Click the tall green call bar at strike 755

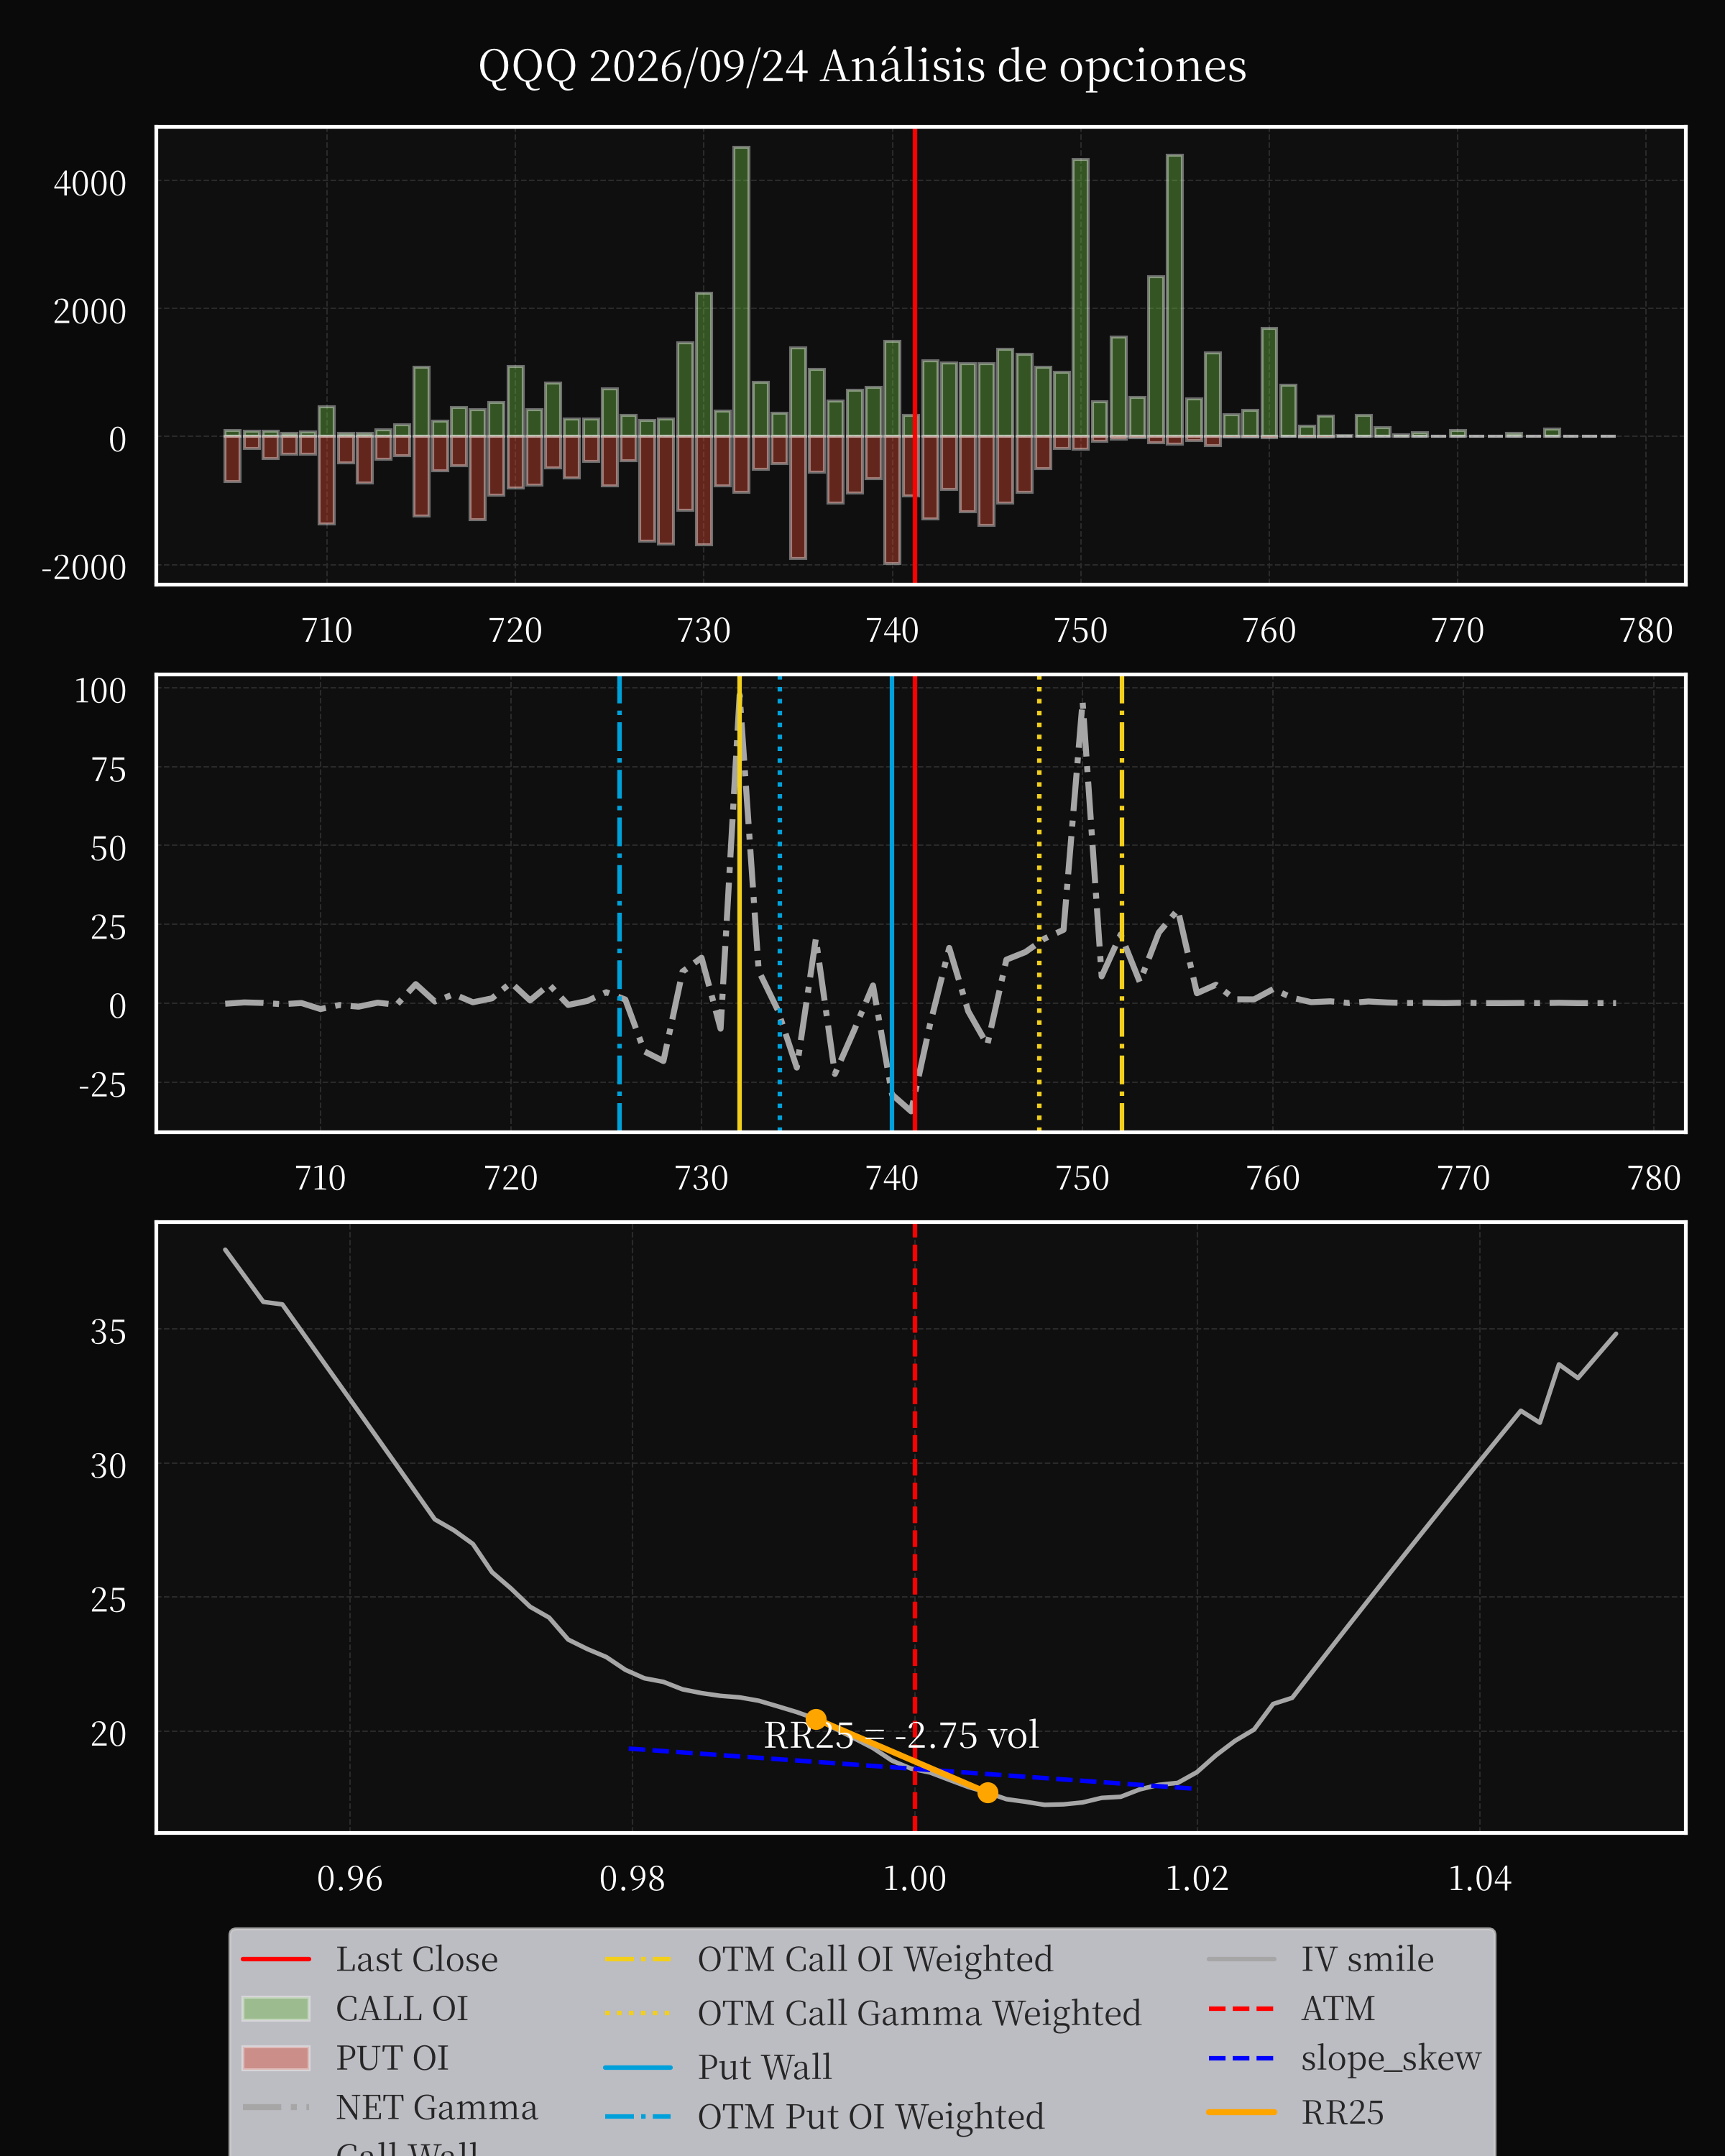pyautogui.click(x=1175, y=296)
